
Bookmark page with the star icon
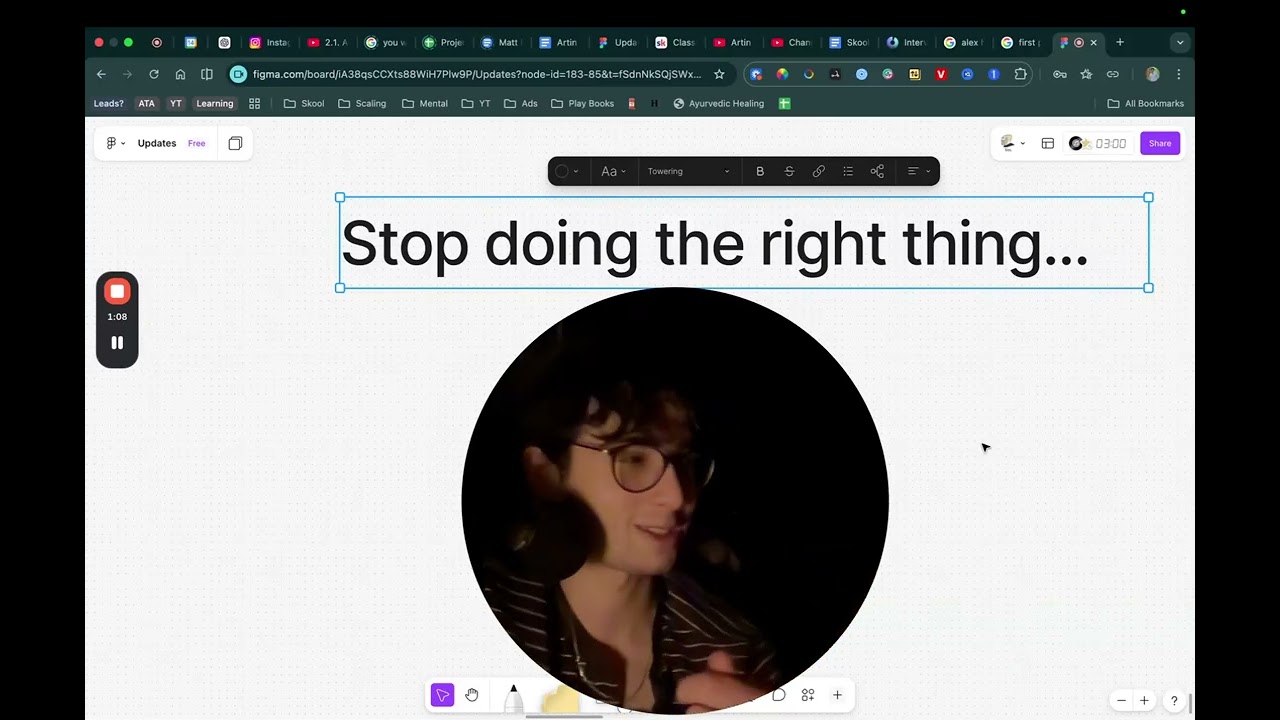pyautogui.click(x=719, y=74)
